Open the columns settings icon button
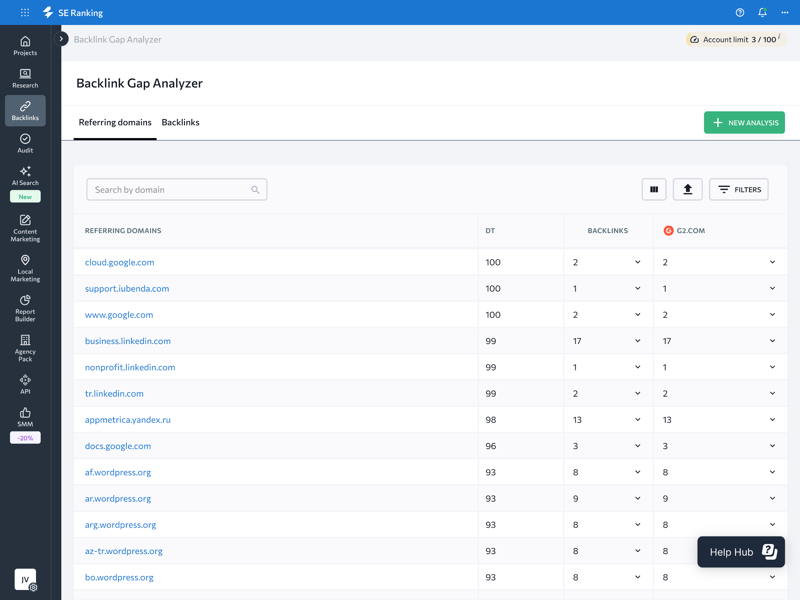 [x=654, y=189]
